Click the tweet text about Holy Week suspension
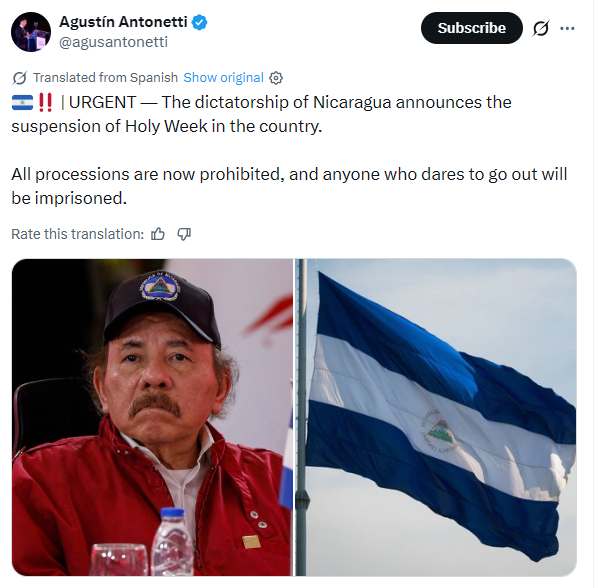This screenshot has width=601, height=588. [x=261, y=114]
